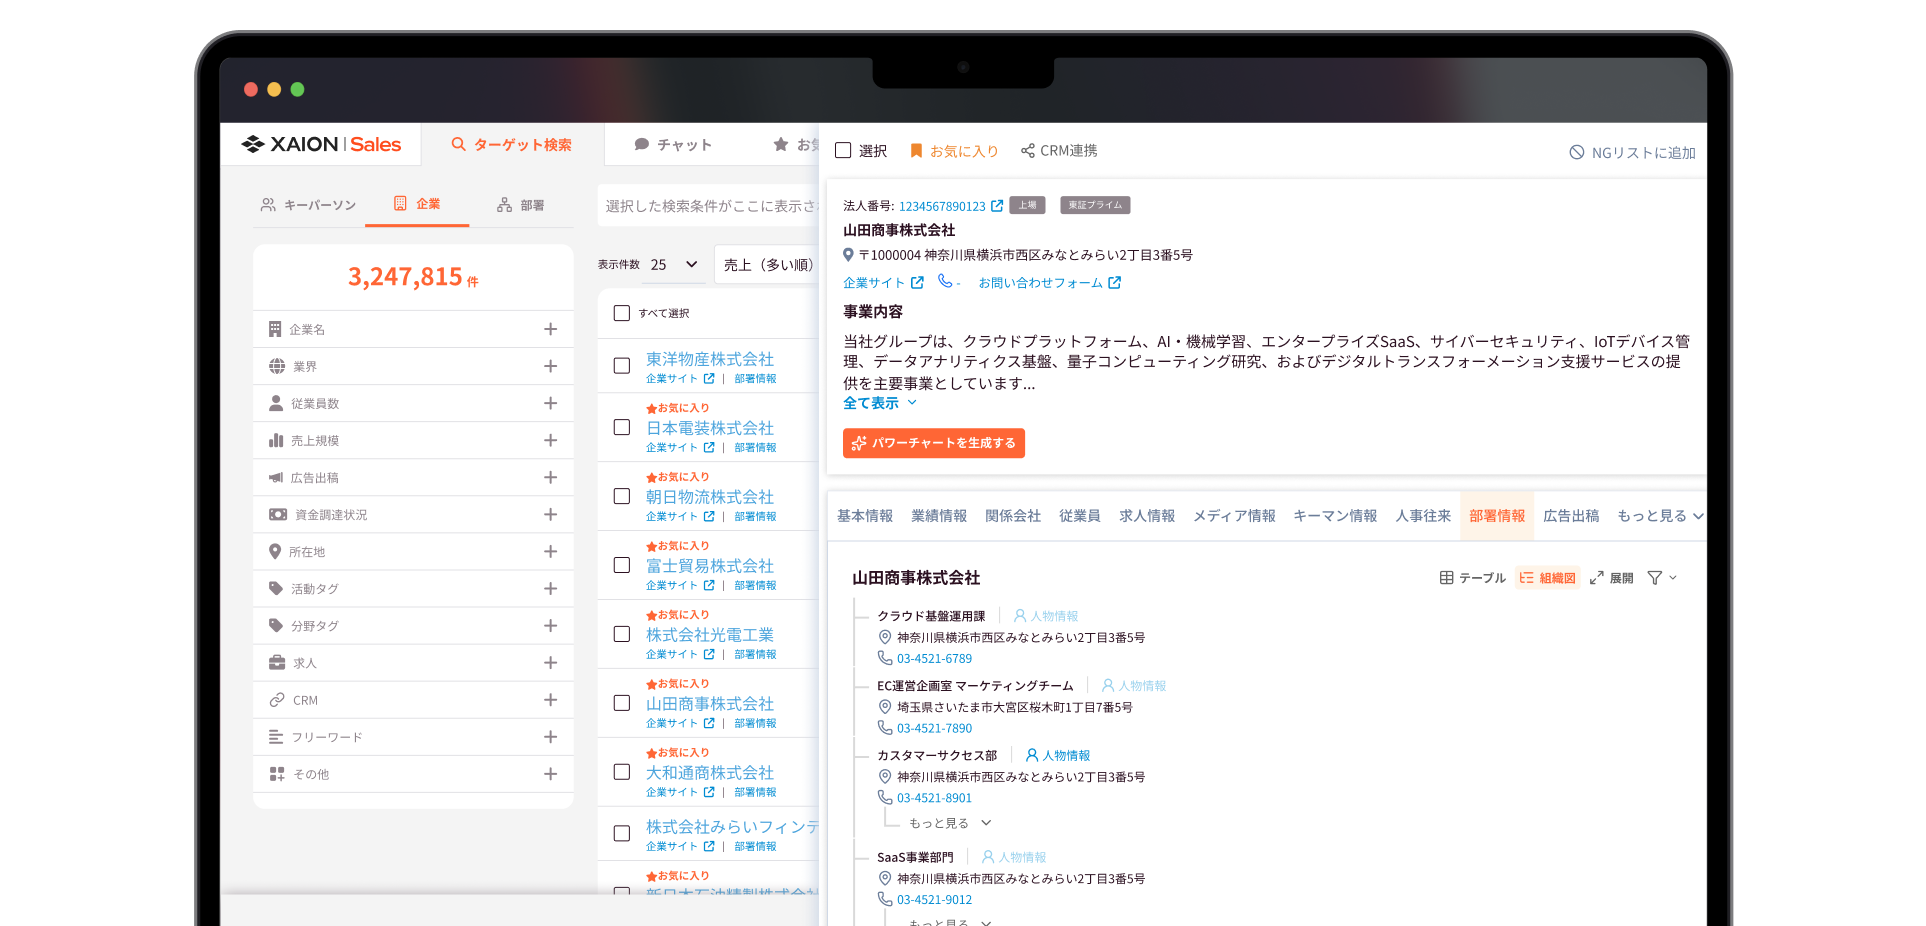The image size is (1926, 926).
Task: Expand the 従業員数 filter
Action: tap(550, 403)
